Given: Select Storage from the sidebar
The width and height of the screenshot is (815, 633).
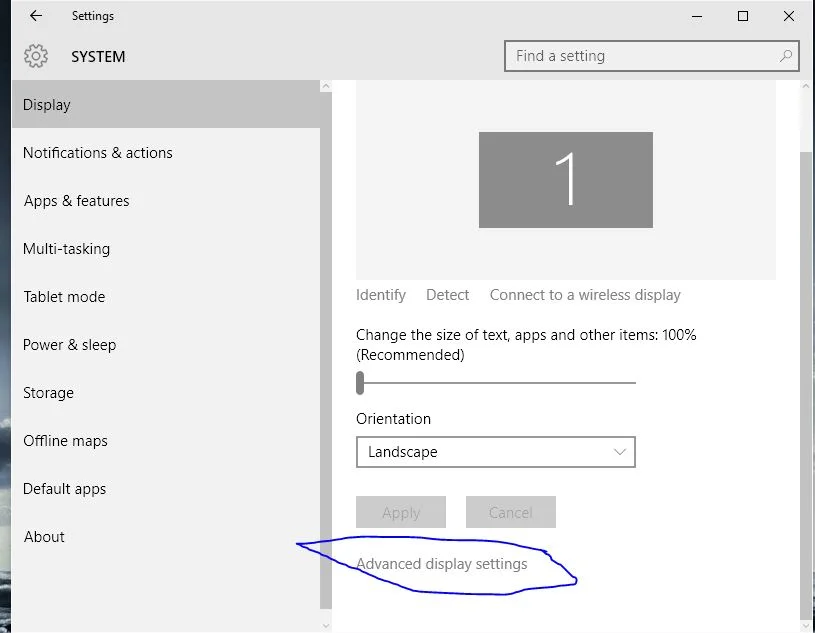Looking at the screenshot, I should [49, 393].
